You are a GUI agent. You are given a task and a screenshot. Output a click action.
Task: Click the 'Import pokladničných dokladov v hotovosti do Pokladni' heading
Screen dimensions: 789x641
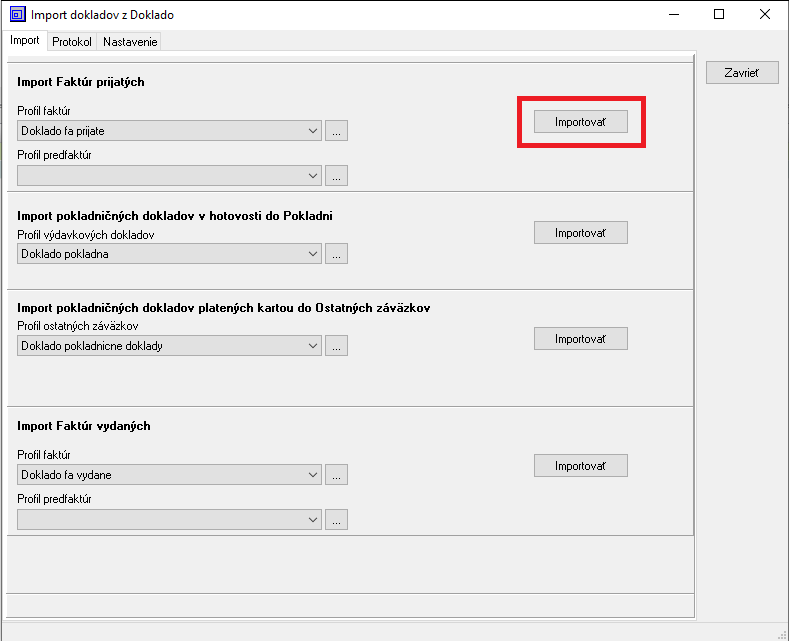tap(175, 216)
